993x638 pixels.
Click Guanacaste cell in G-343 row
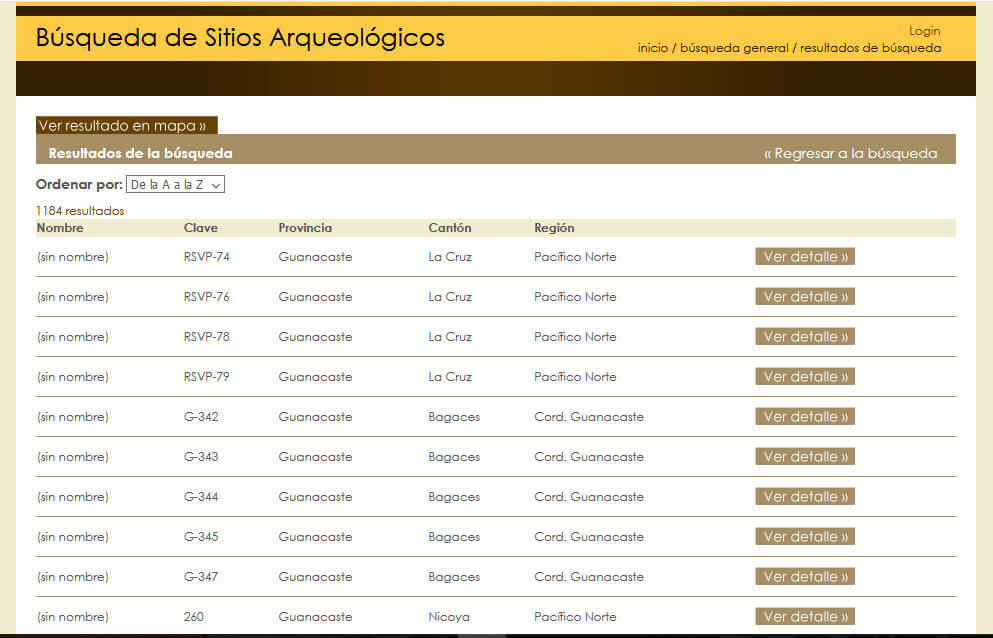coord(315,456)
